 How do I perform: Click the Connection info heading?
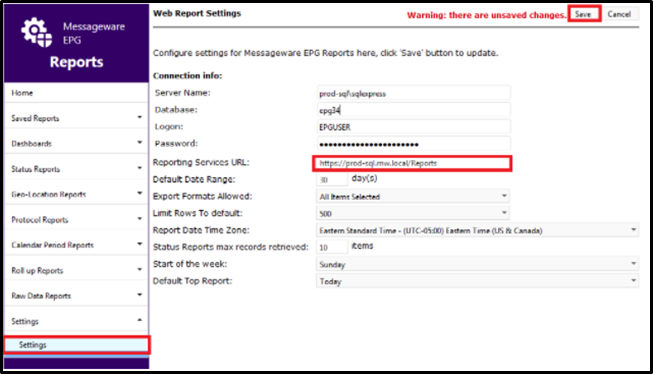pos(187,76)
